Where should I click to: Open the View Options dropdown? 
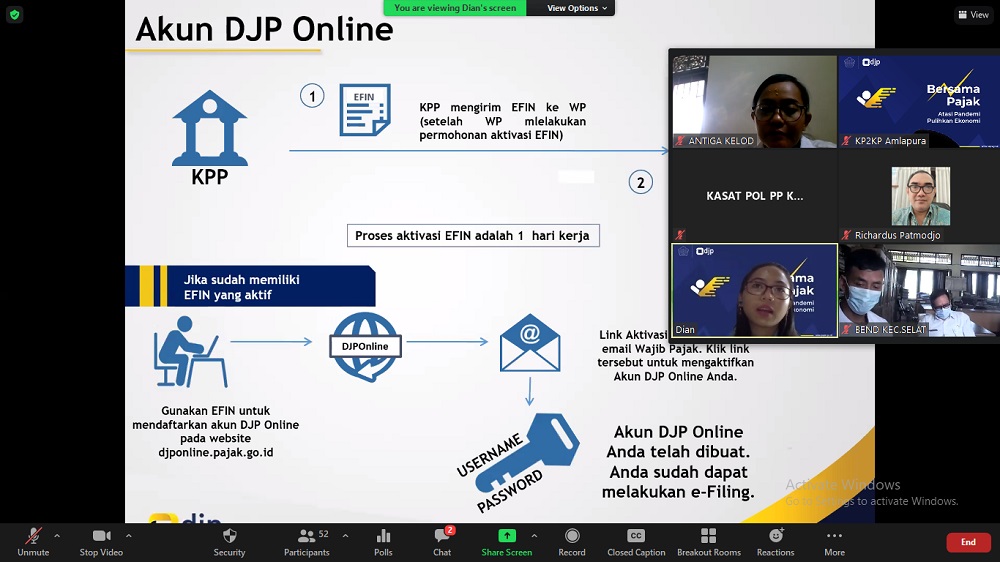[577, 8]
